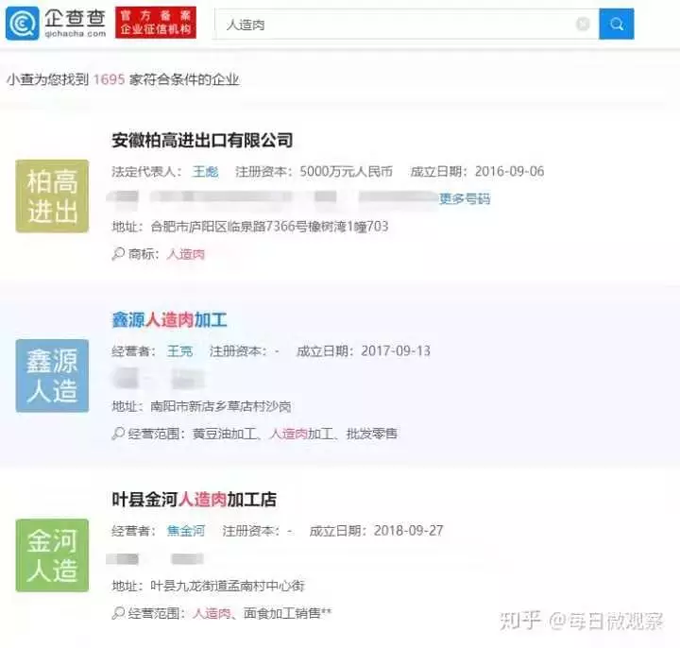Image resolution: width=680 pixels, height=648 pixels.
Task: Click operator 焦金河 link
Action: point(185,530)
